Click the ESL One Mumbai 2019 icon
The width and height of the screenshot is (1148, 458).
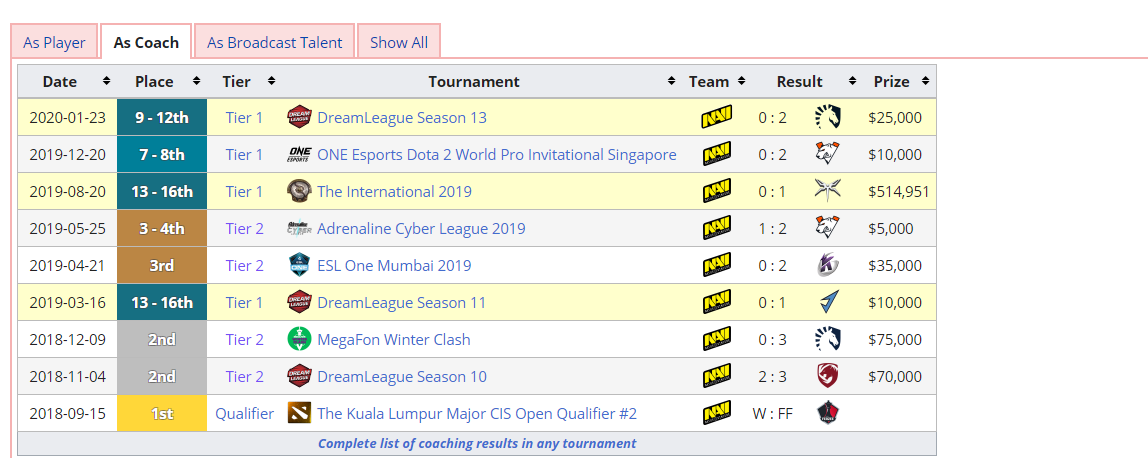pyautogui.click(x=299, y=265)
